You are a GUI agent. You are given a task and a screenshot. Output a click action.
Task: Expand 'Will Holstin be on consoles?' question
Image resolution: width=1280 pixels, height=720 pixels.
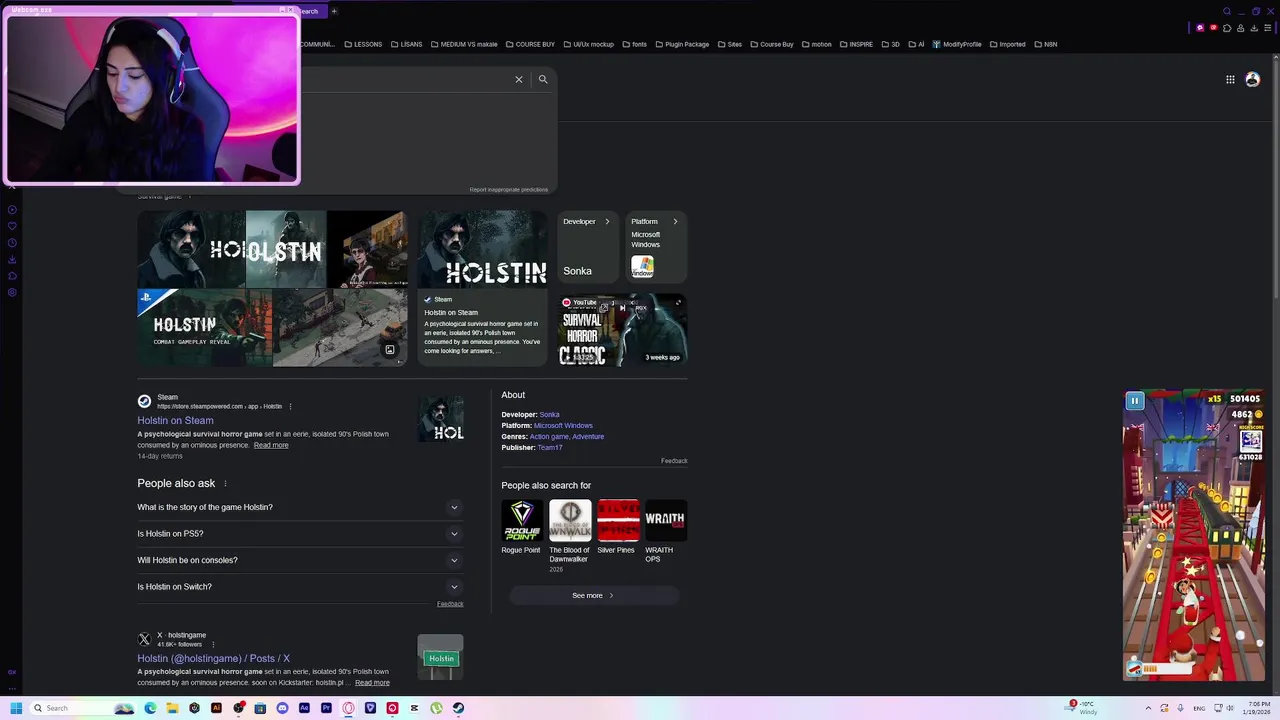(x=300, y=560)
